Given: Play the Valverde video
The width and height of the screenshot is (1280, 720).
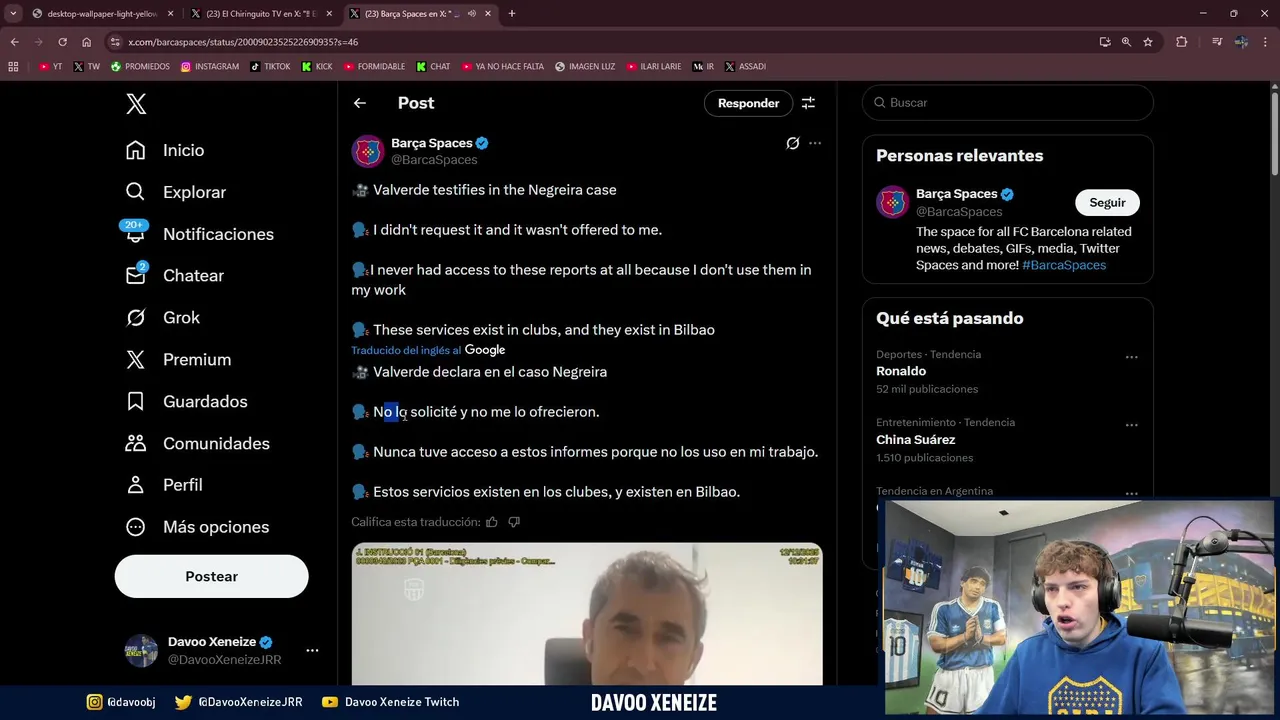Looking at the screenshot, I should tap(587, 614).
